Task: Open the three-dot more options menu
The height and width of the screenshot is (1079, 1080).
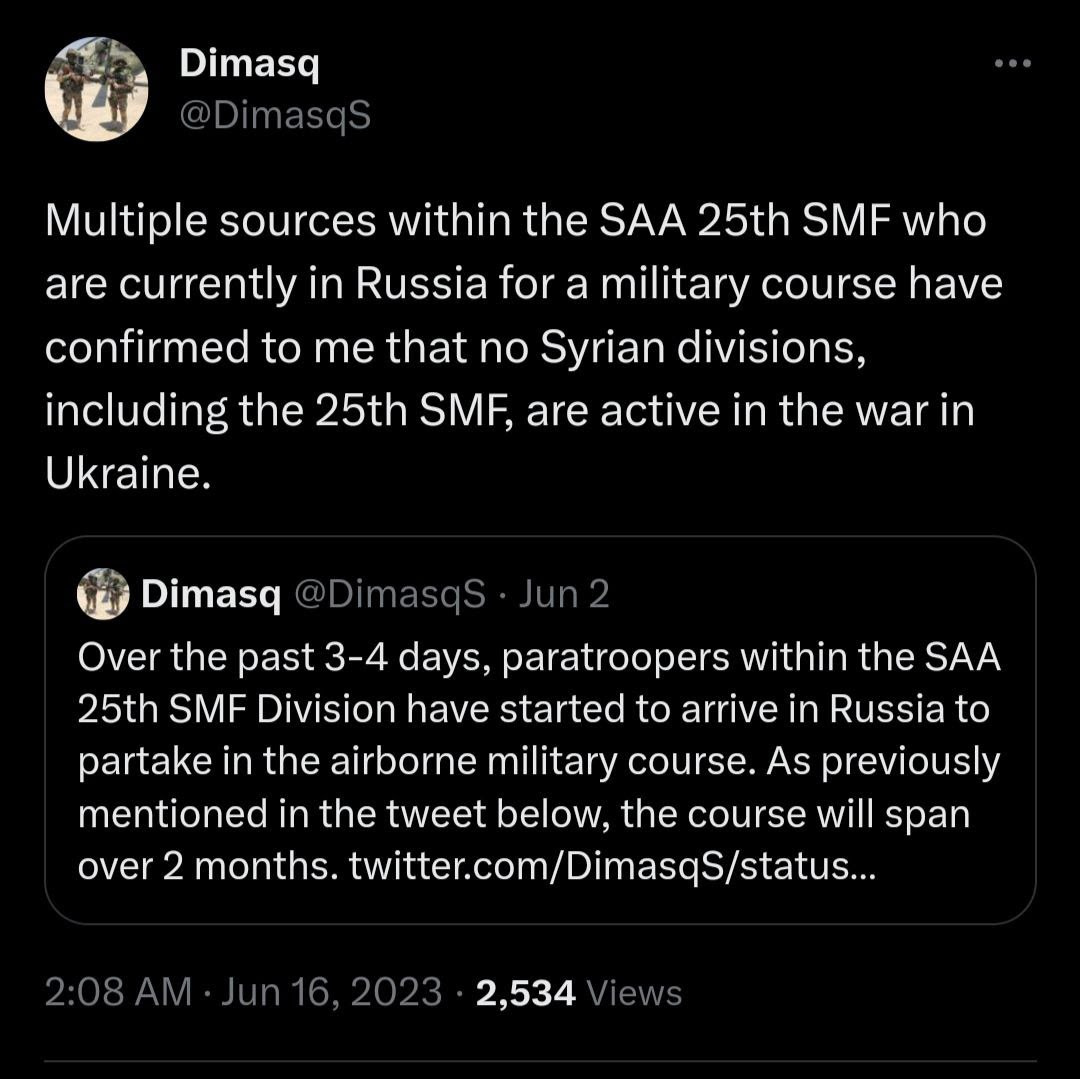Action: click(x=1012, y=64)
